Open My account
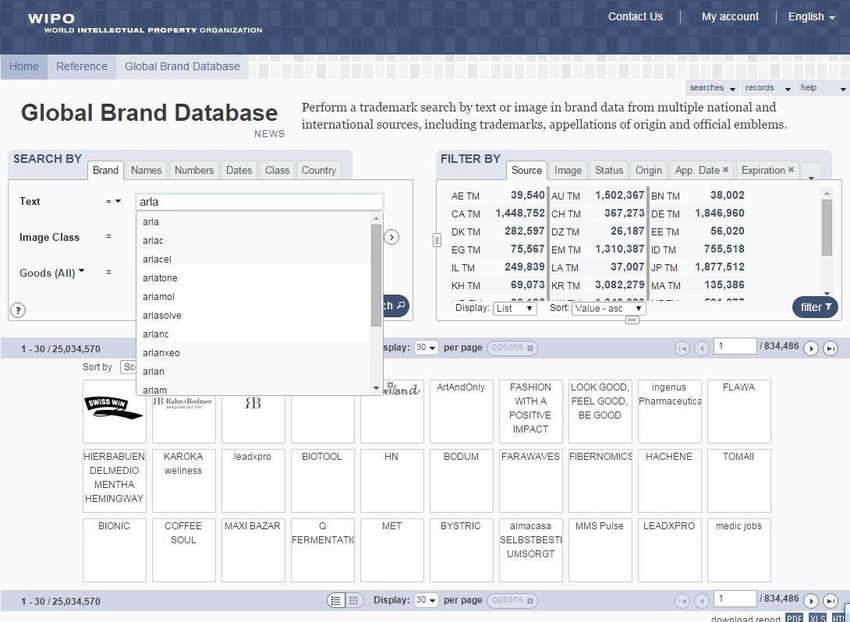 pyautogui.click(x=730, y=17)
